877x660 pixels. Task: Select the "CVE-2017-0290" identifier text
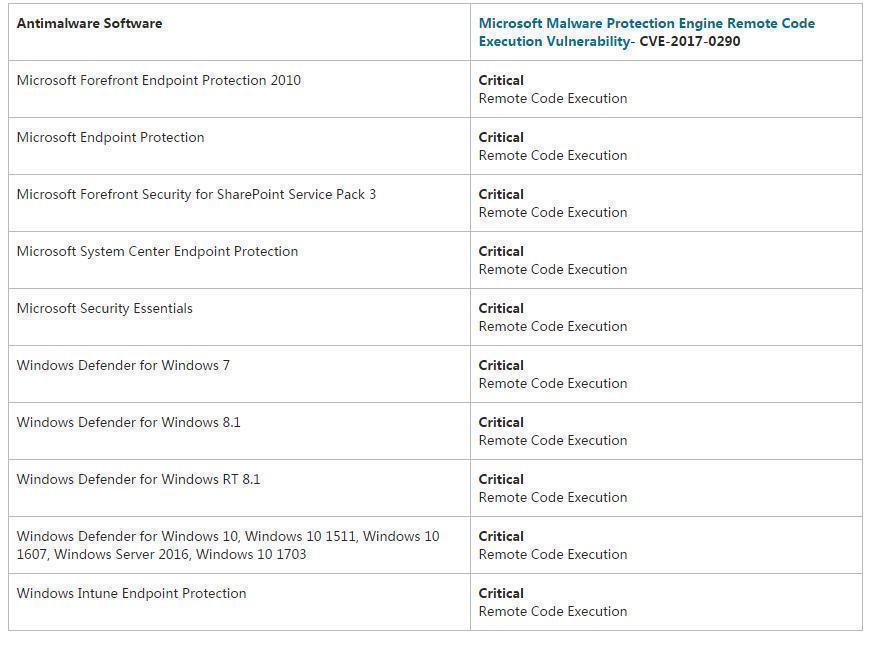pos(690,41)
